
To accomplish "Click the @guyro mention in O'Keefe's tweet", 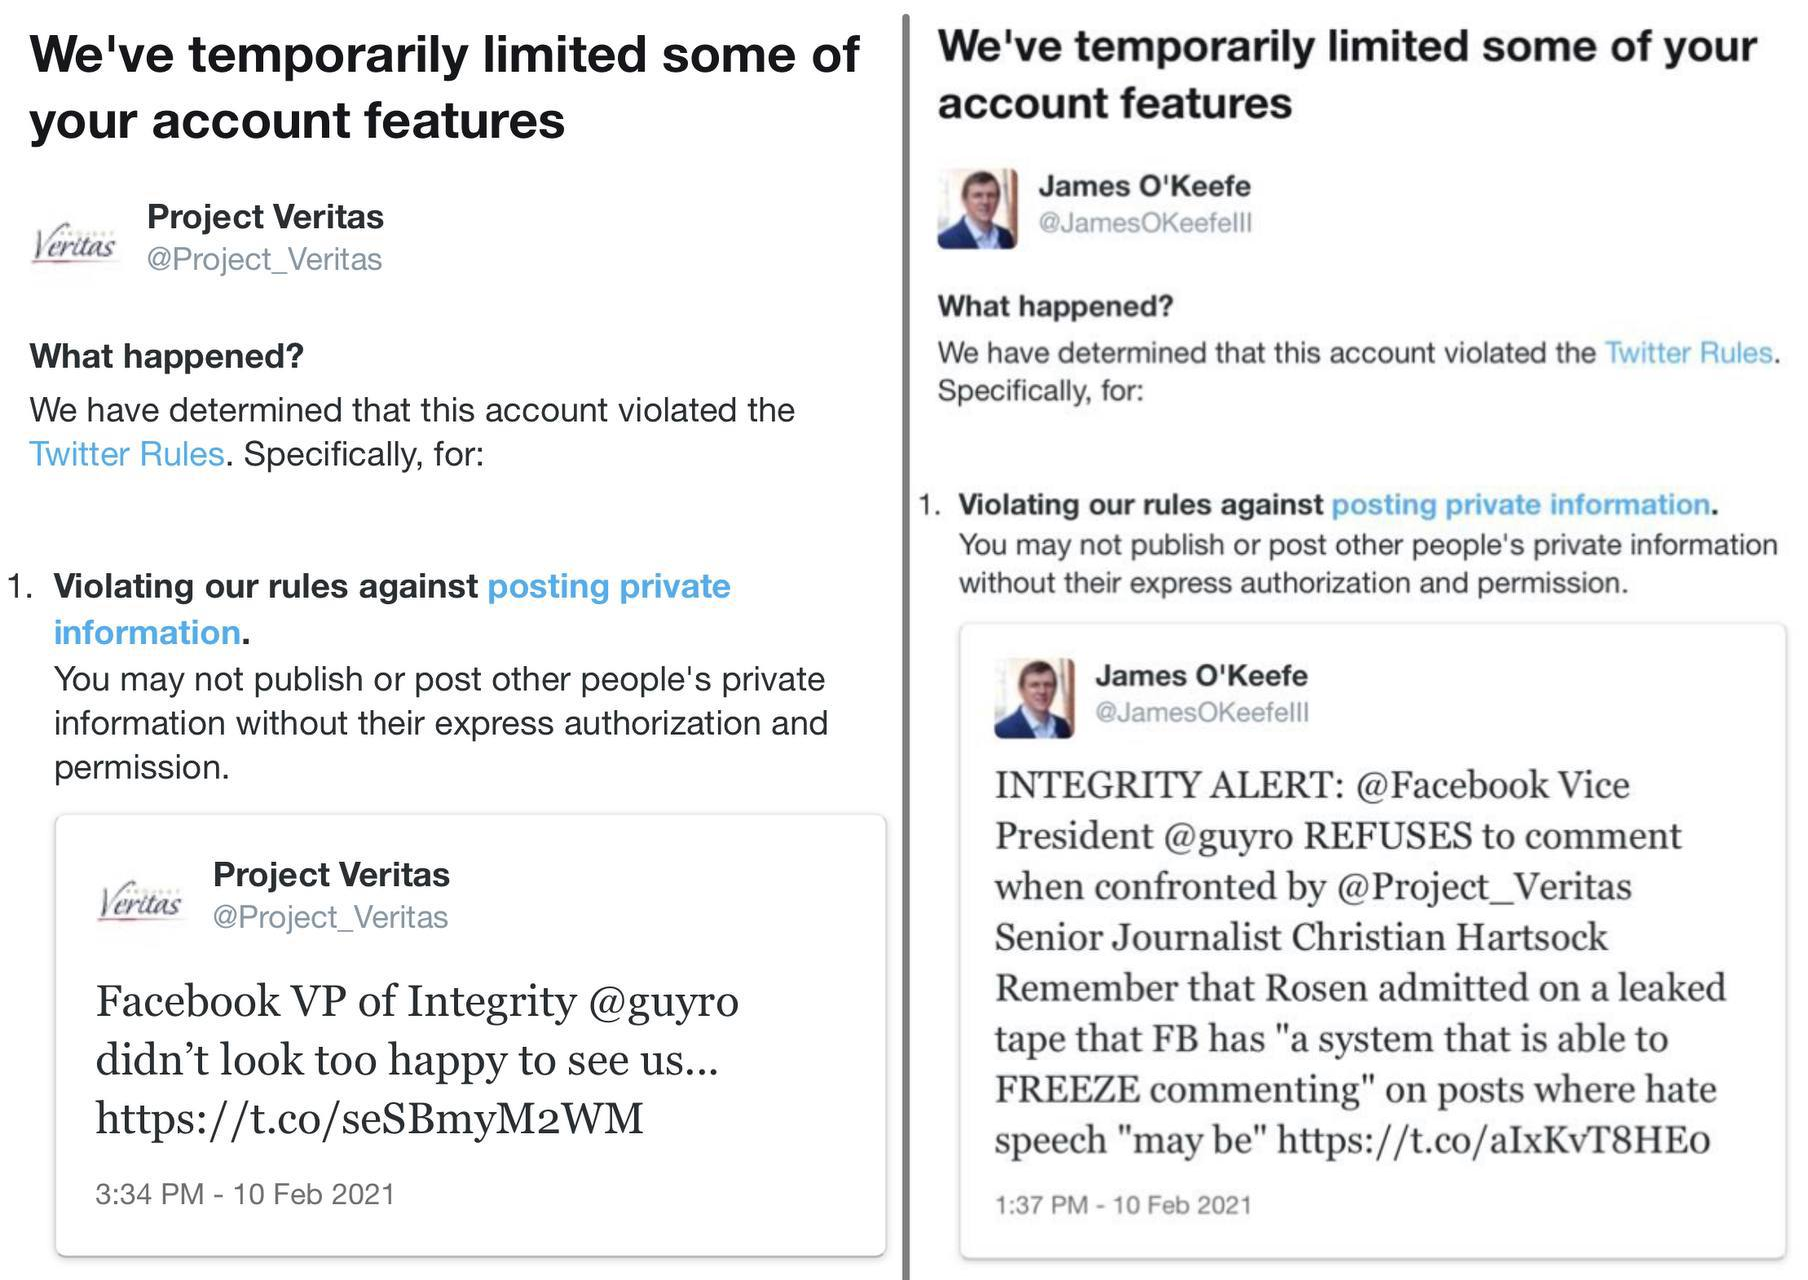I will coord(1229,836).
